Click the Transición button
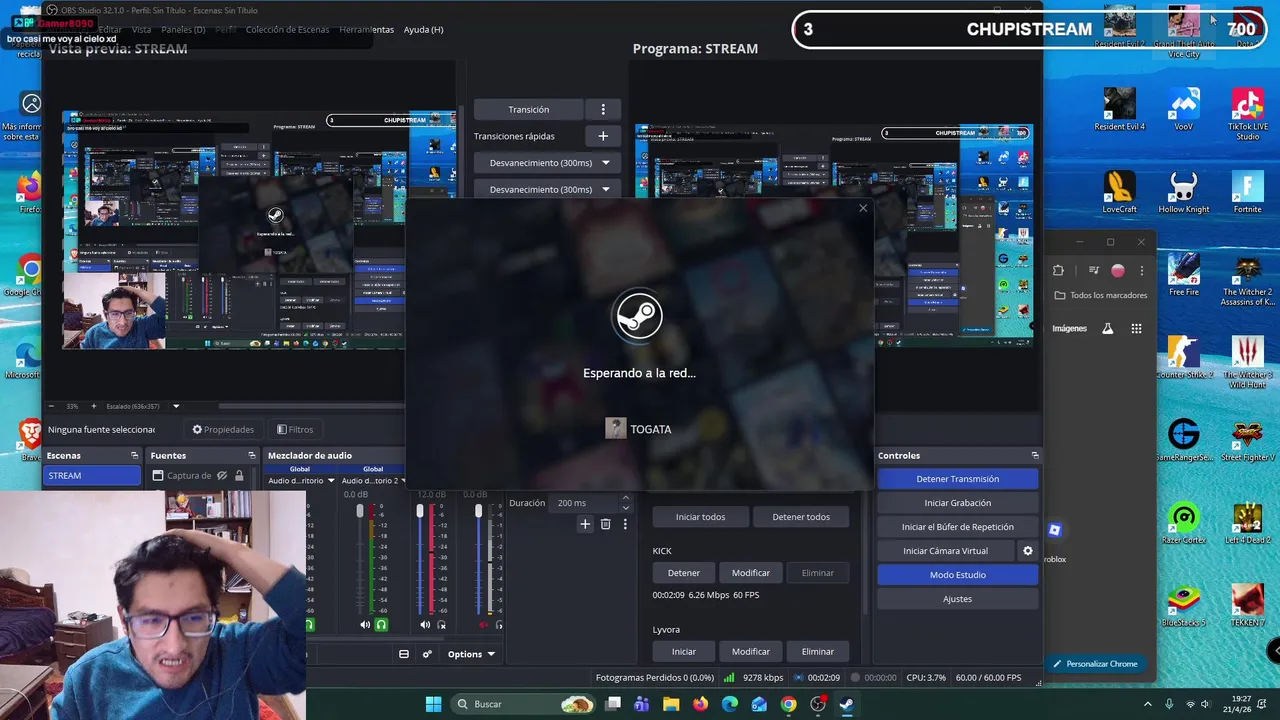Viewport: 1280px width, 720px height. point(529,109)
